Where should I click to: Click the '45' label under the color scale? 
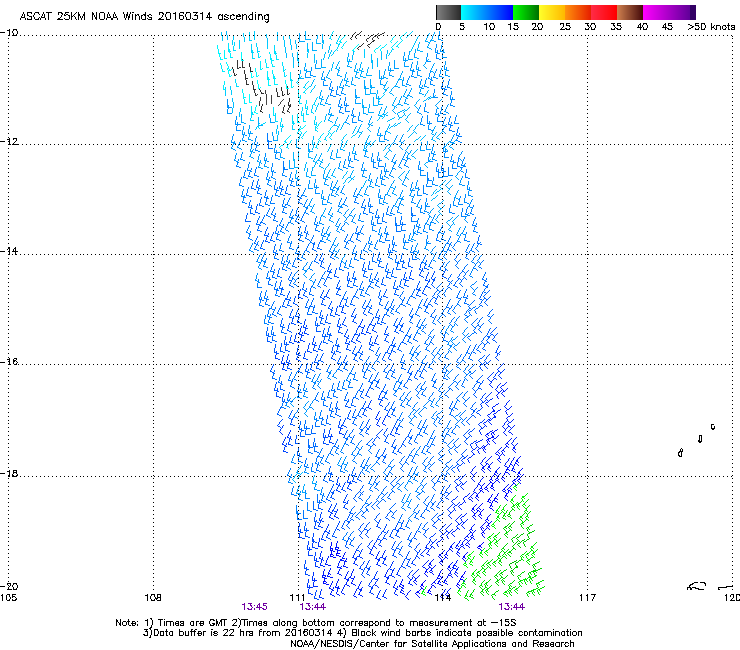667,27
